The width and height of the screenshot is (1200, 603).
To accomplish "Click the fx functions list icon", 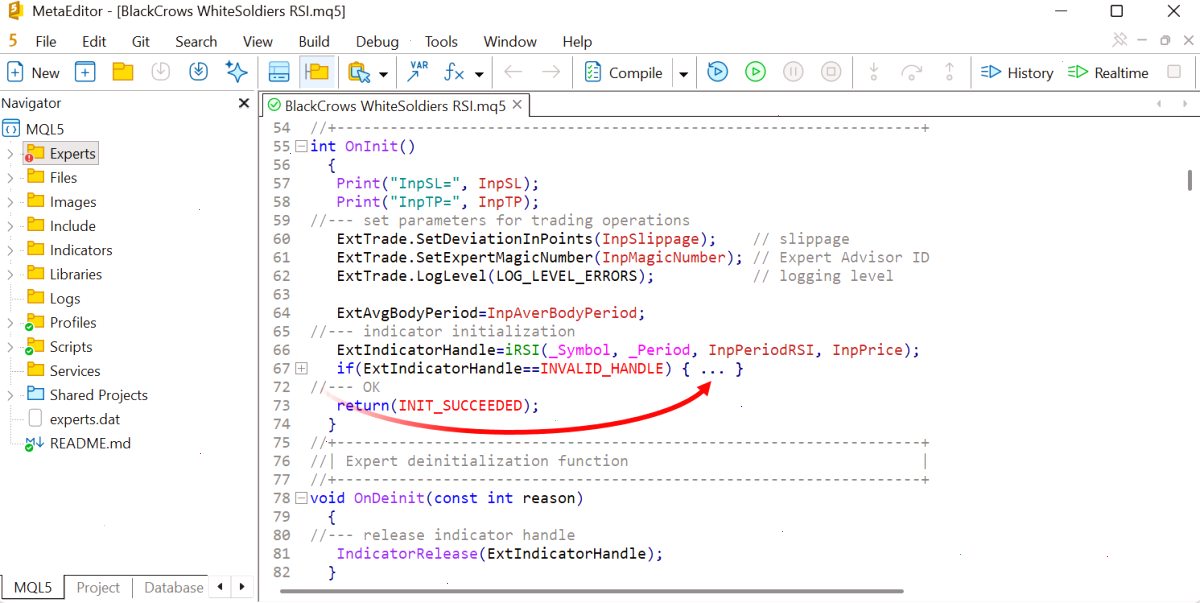I will pos(455,72).
